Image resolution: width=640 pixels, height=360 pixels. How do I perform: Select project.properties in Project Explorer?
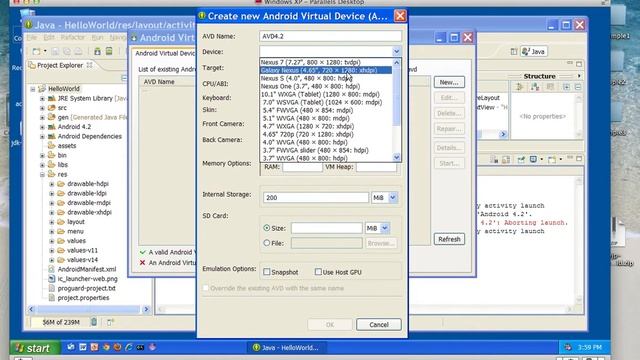[83, 298]
